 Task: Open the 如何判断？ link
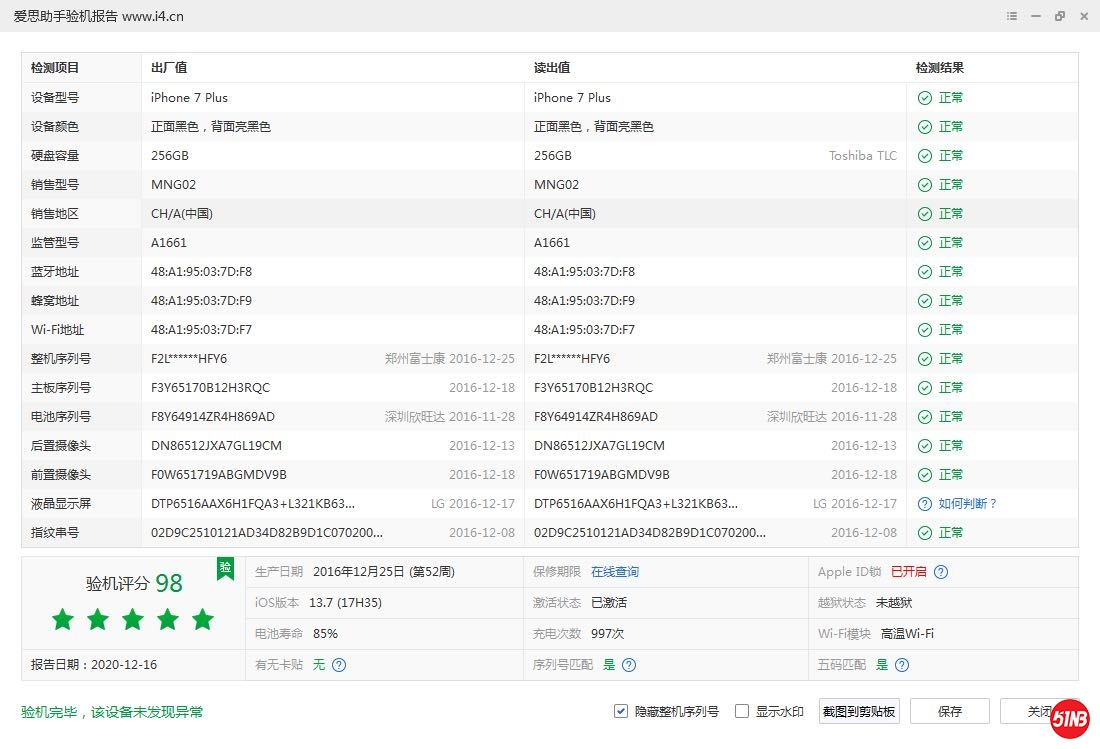tap(968, 504)
